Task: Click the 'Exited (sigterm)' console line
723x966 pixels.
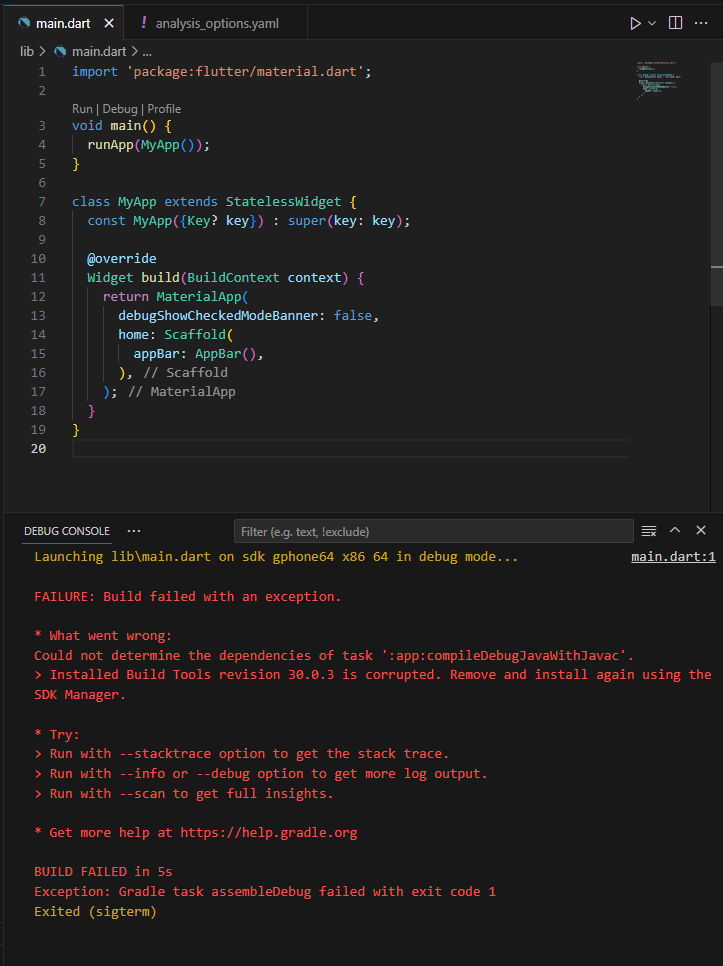Action: (95, 912)
